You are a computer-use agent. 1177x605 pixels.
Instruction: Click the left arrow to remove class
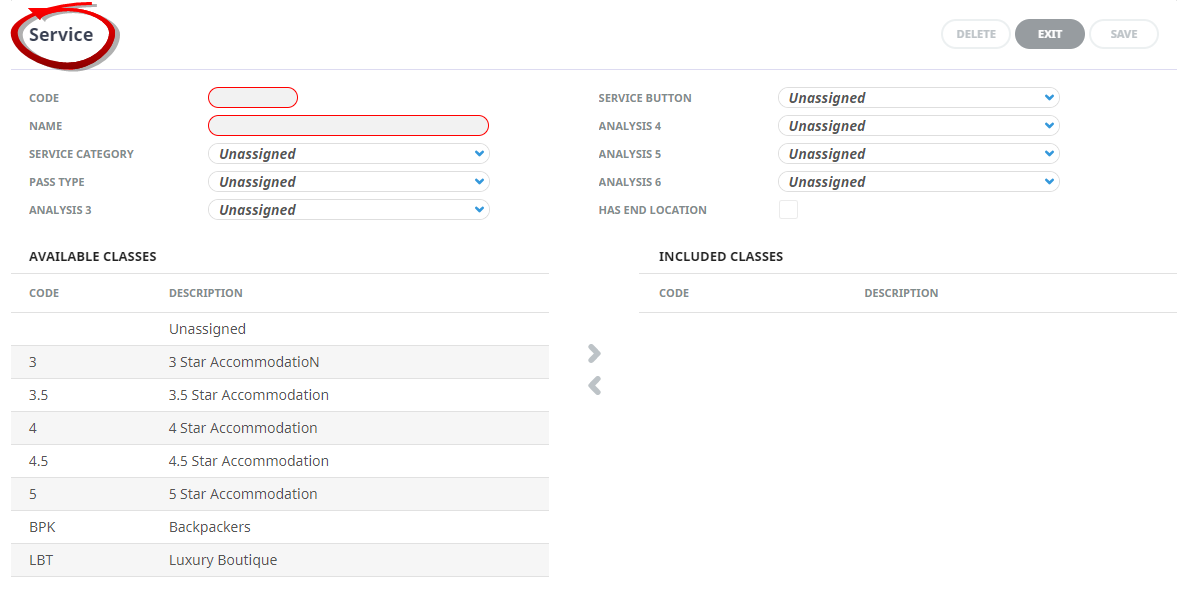594,385
